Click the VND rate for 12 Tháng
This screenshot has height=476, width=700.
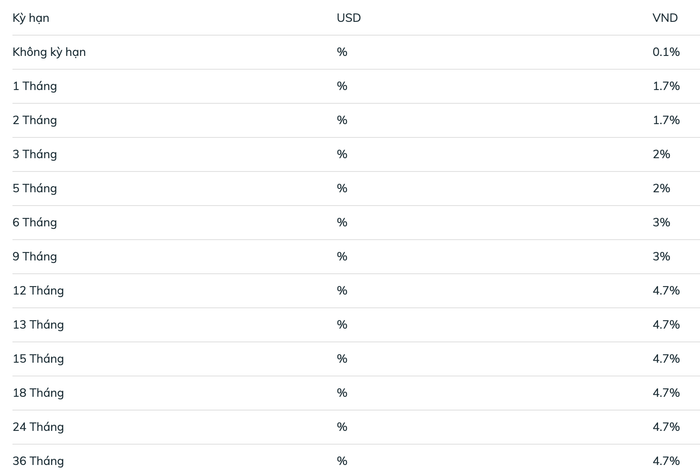666,290
